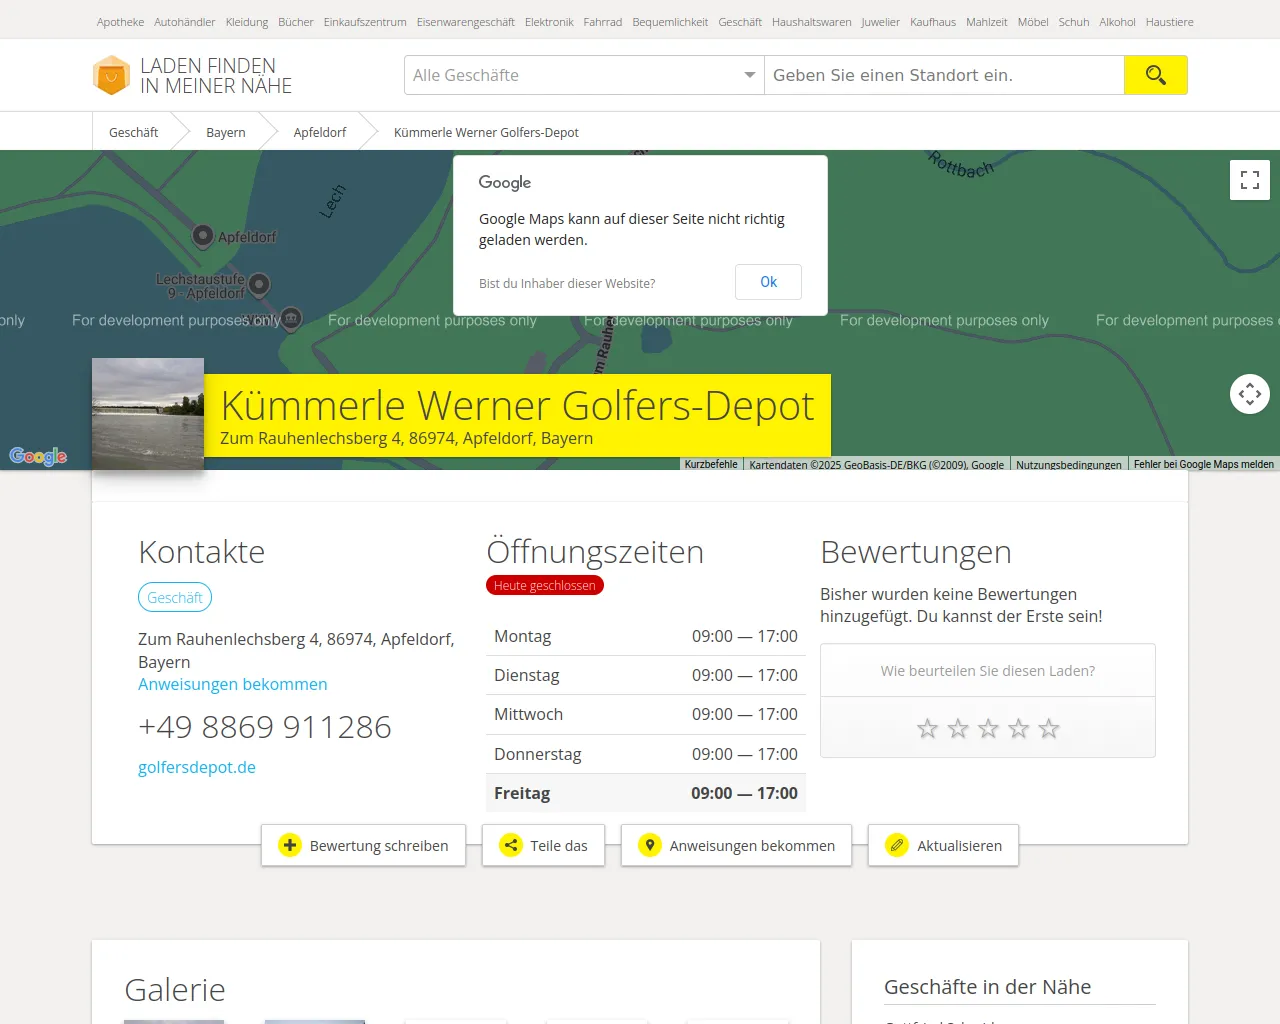The width and height of the screenshot is (1280, 1024).
Task: Open golfersdepot.de website link
Action: click(197, 767)
